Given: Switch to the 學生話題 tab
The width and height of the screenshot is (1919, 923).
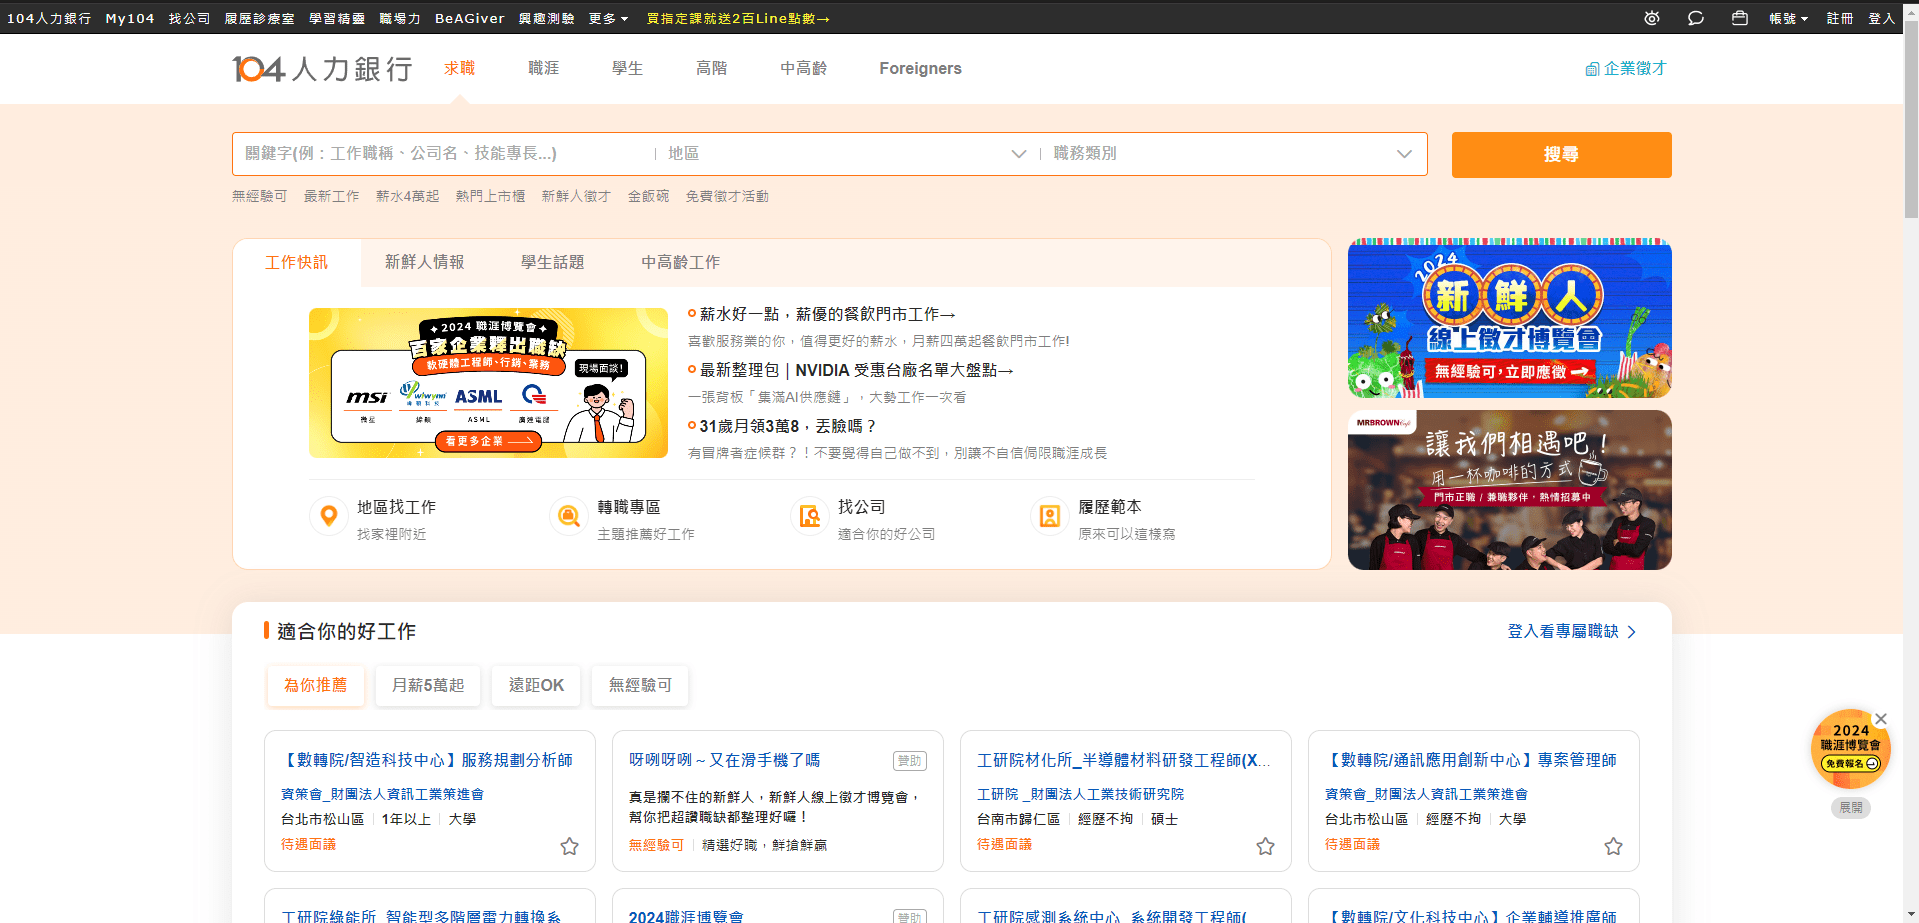Looking at the screenshot, I should 553,262.
